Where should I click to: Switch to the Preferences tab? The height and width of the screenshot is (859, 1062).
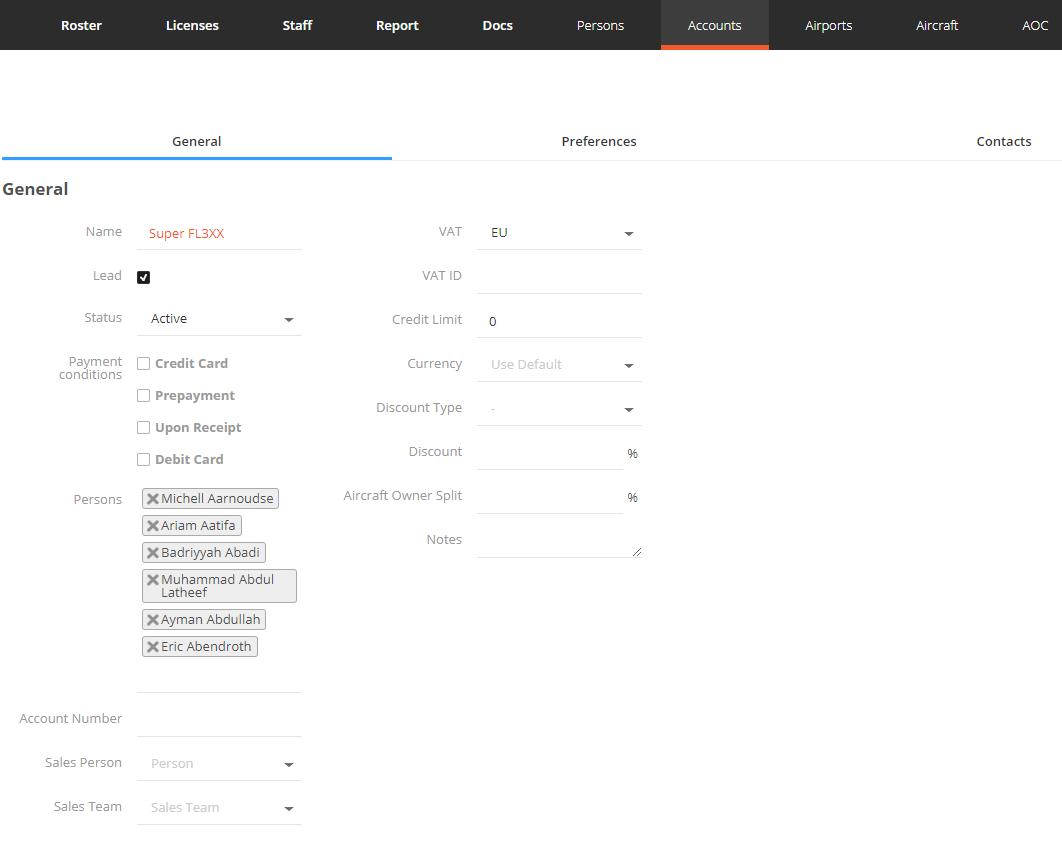tap(598, 141)
